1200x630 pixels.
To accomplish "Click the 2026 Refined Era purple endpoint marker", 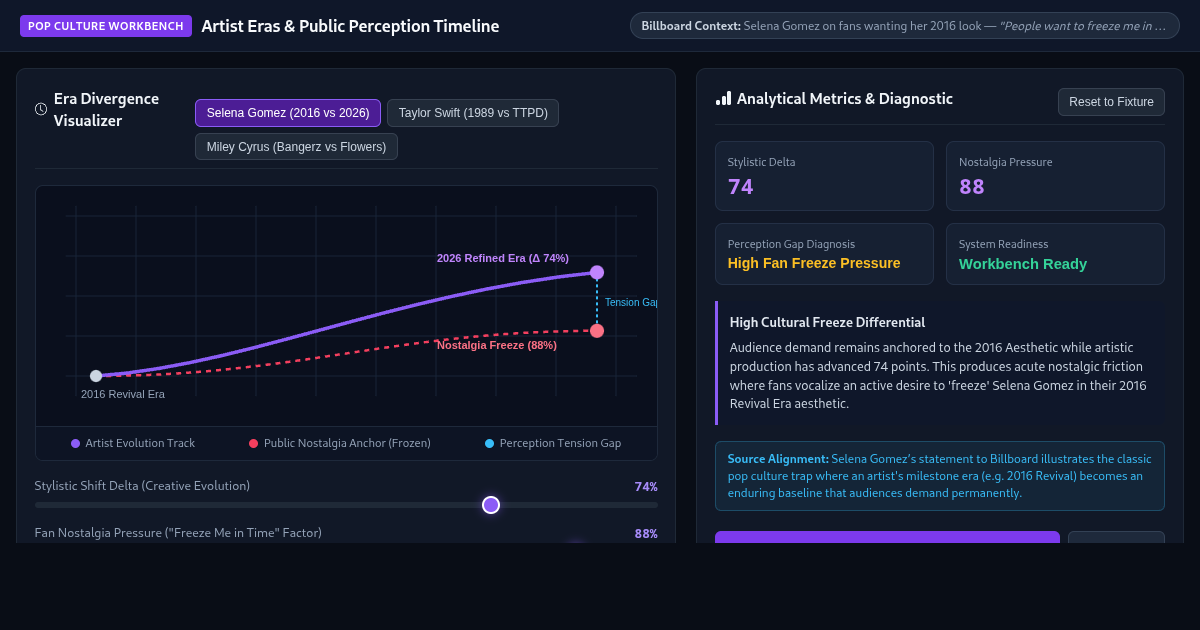I will 597,272.
